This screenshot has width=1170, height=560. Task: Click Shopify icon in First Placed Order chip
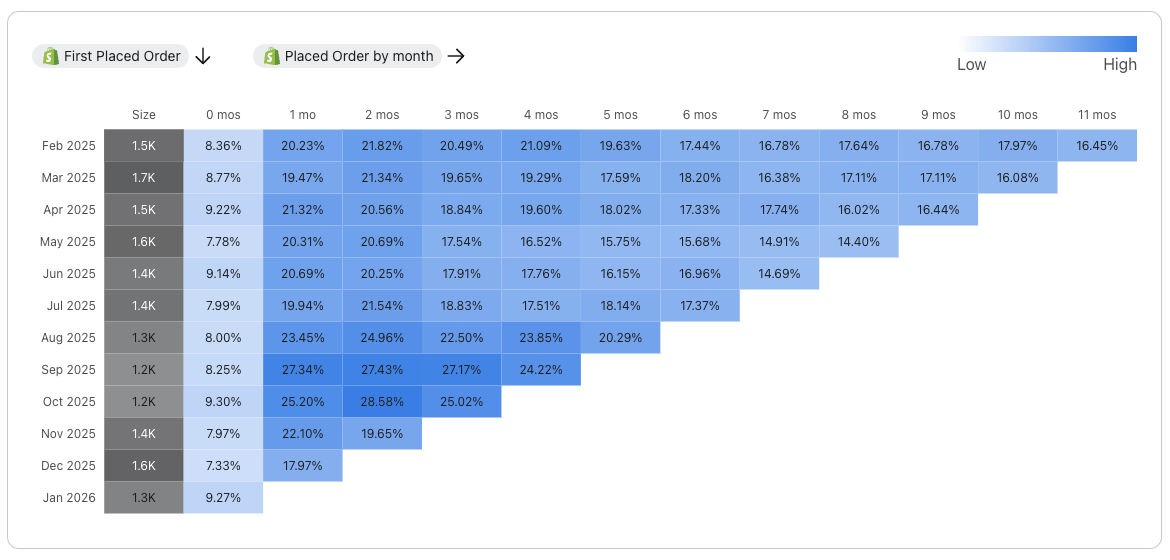click(50, 57)
